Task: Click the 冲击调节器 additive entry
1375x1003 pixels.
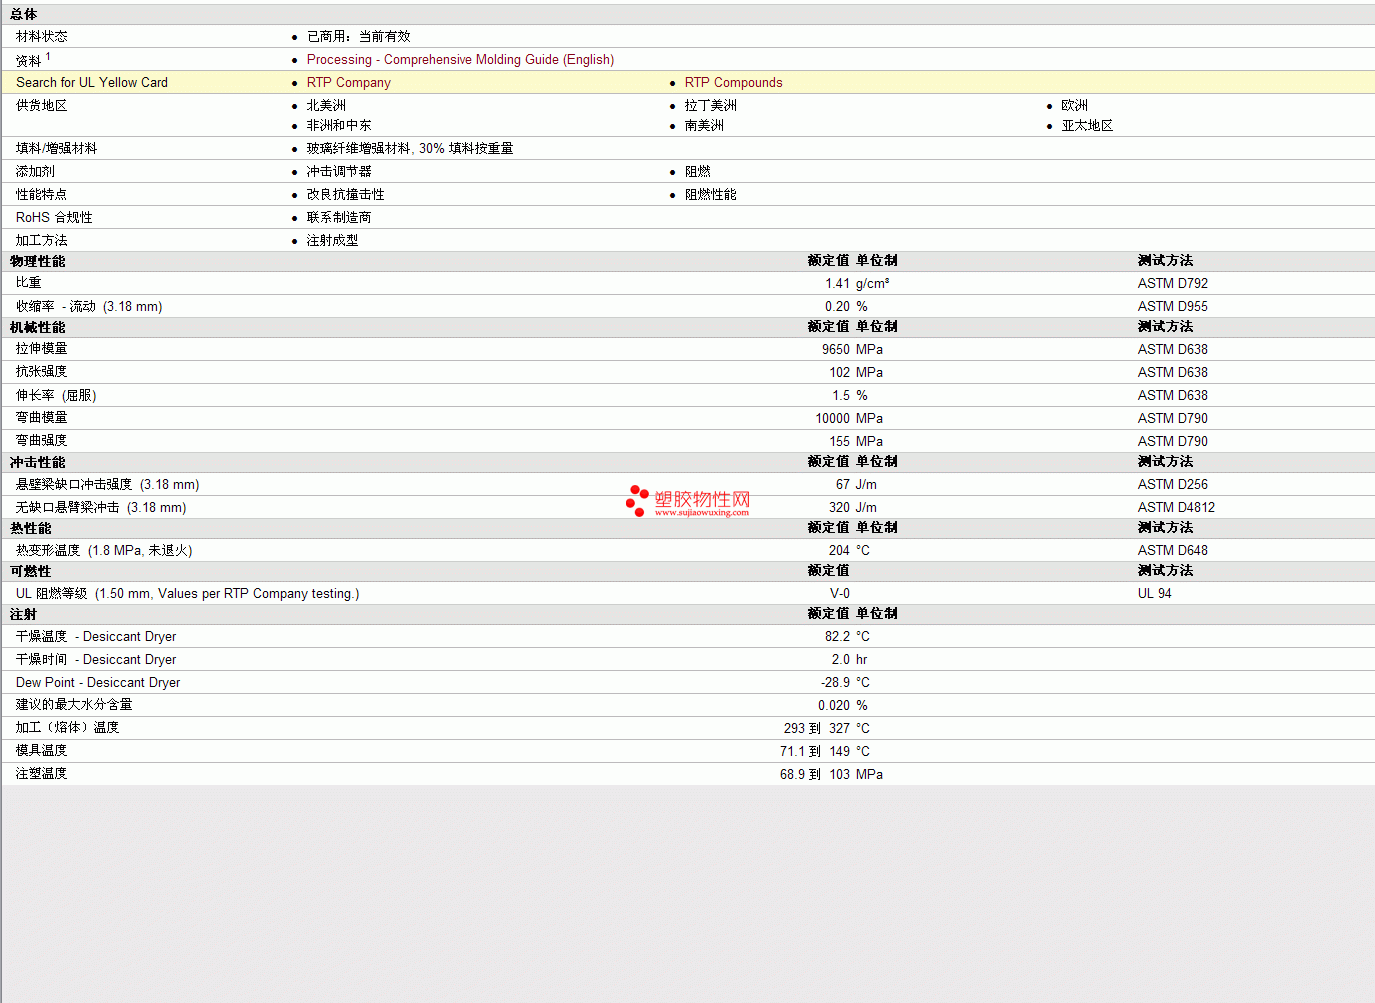Action: pos(339,172)
